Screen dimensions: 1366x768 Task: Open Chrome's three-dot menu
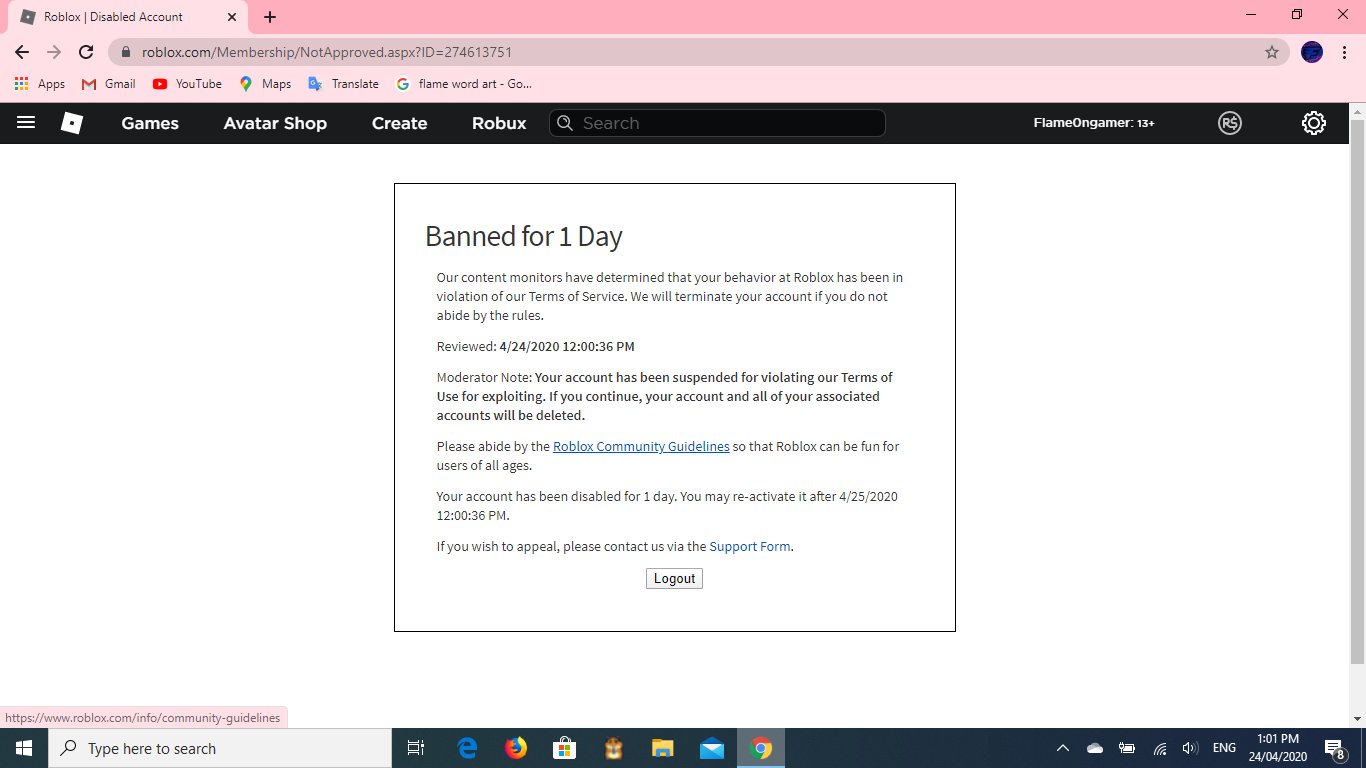(1344, 52)
